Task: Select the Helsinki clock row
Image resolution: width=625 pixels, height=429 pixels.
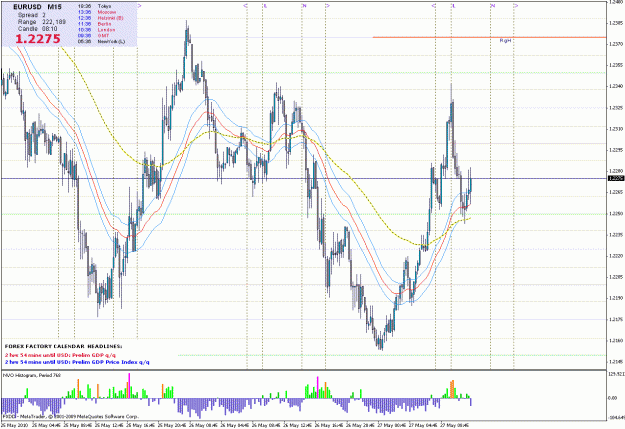Action: 100,18
